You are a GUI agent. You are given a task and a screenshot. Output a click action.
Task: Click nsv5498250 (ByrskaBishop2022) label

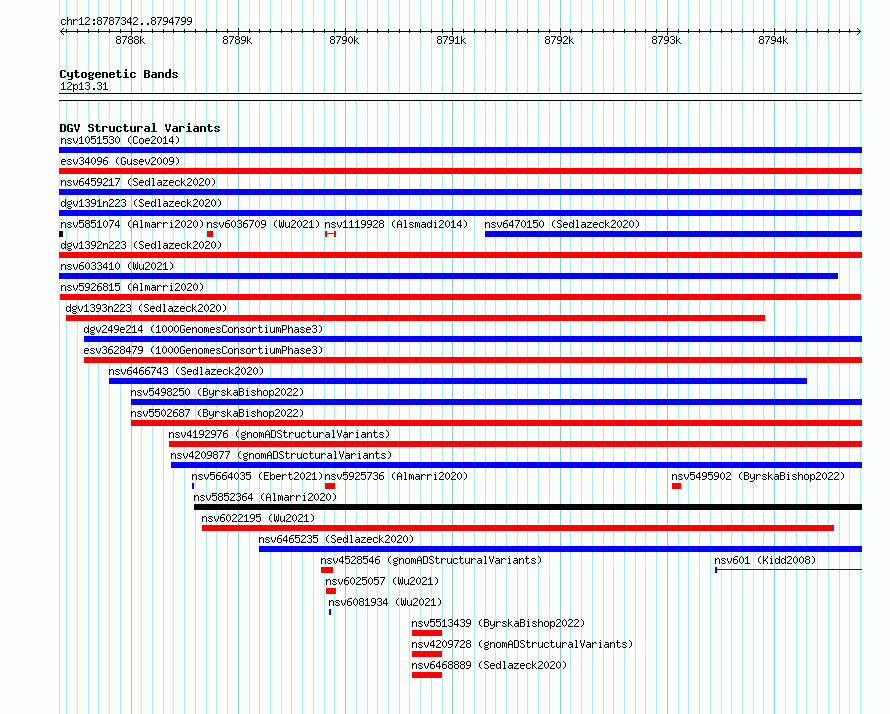click(x=217, y=392)
